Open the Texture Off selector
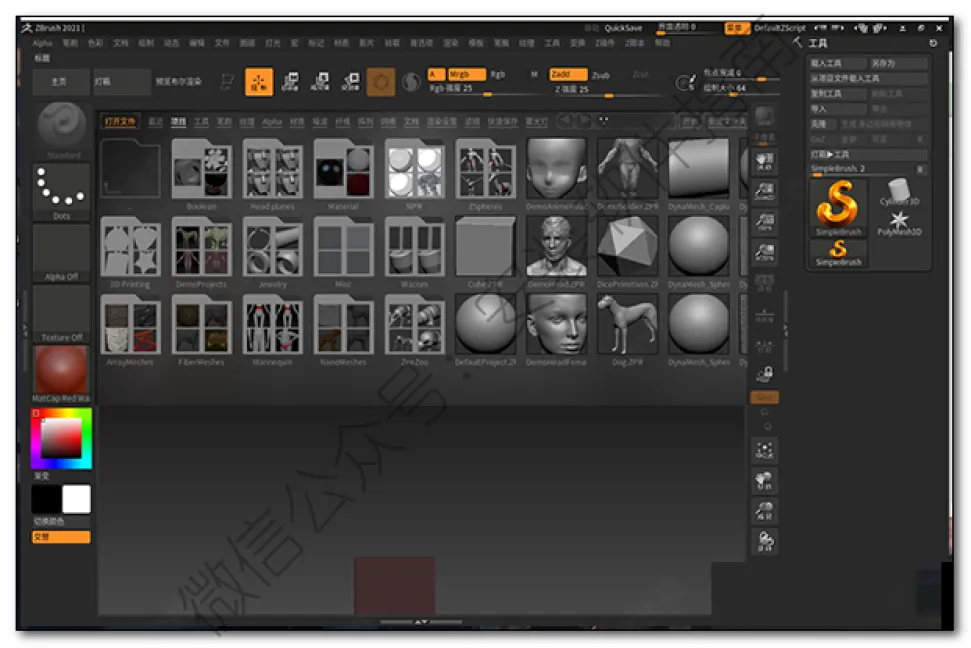 click(62, 313)
